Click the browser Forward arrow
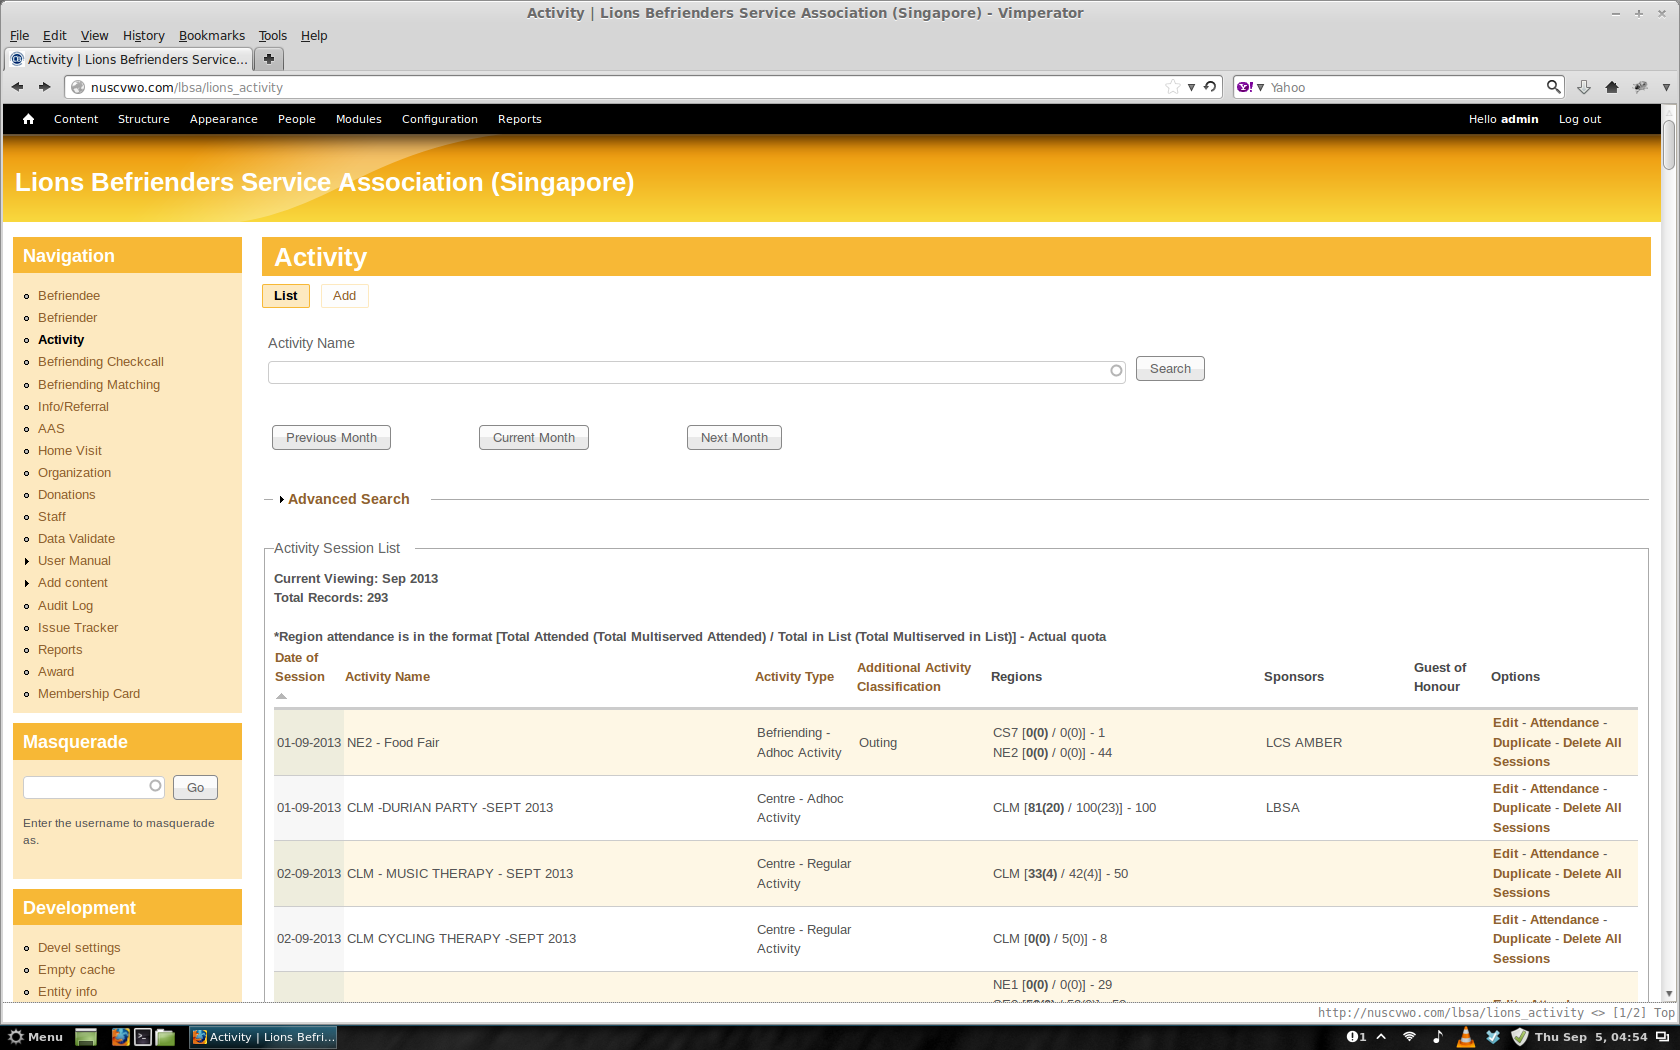The width and height of the screenshot is (1680, 1050). click(44, 87)
